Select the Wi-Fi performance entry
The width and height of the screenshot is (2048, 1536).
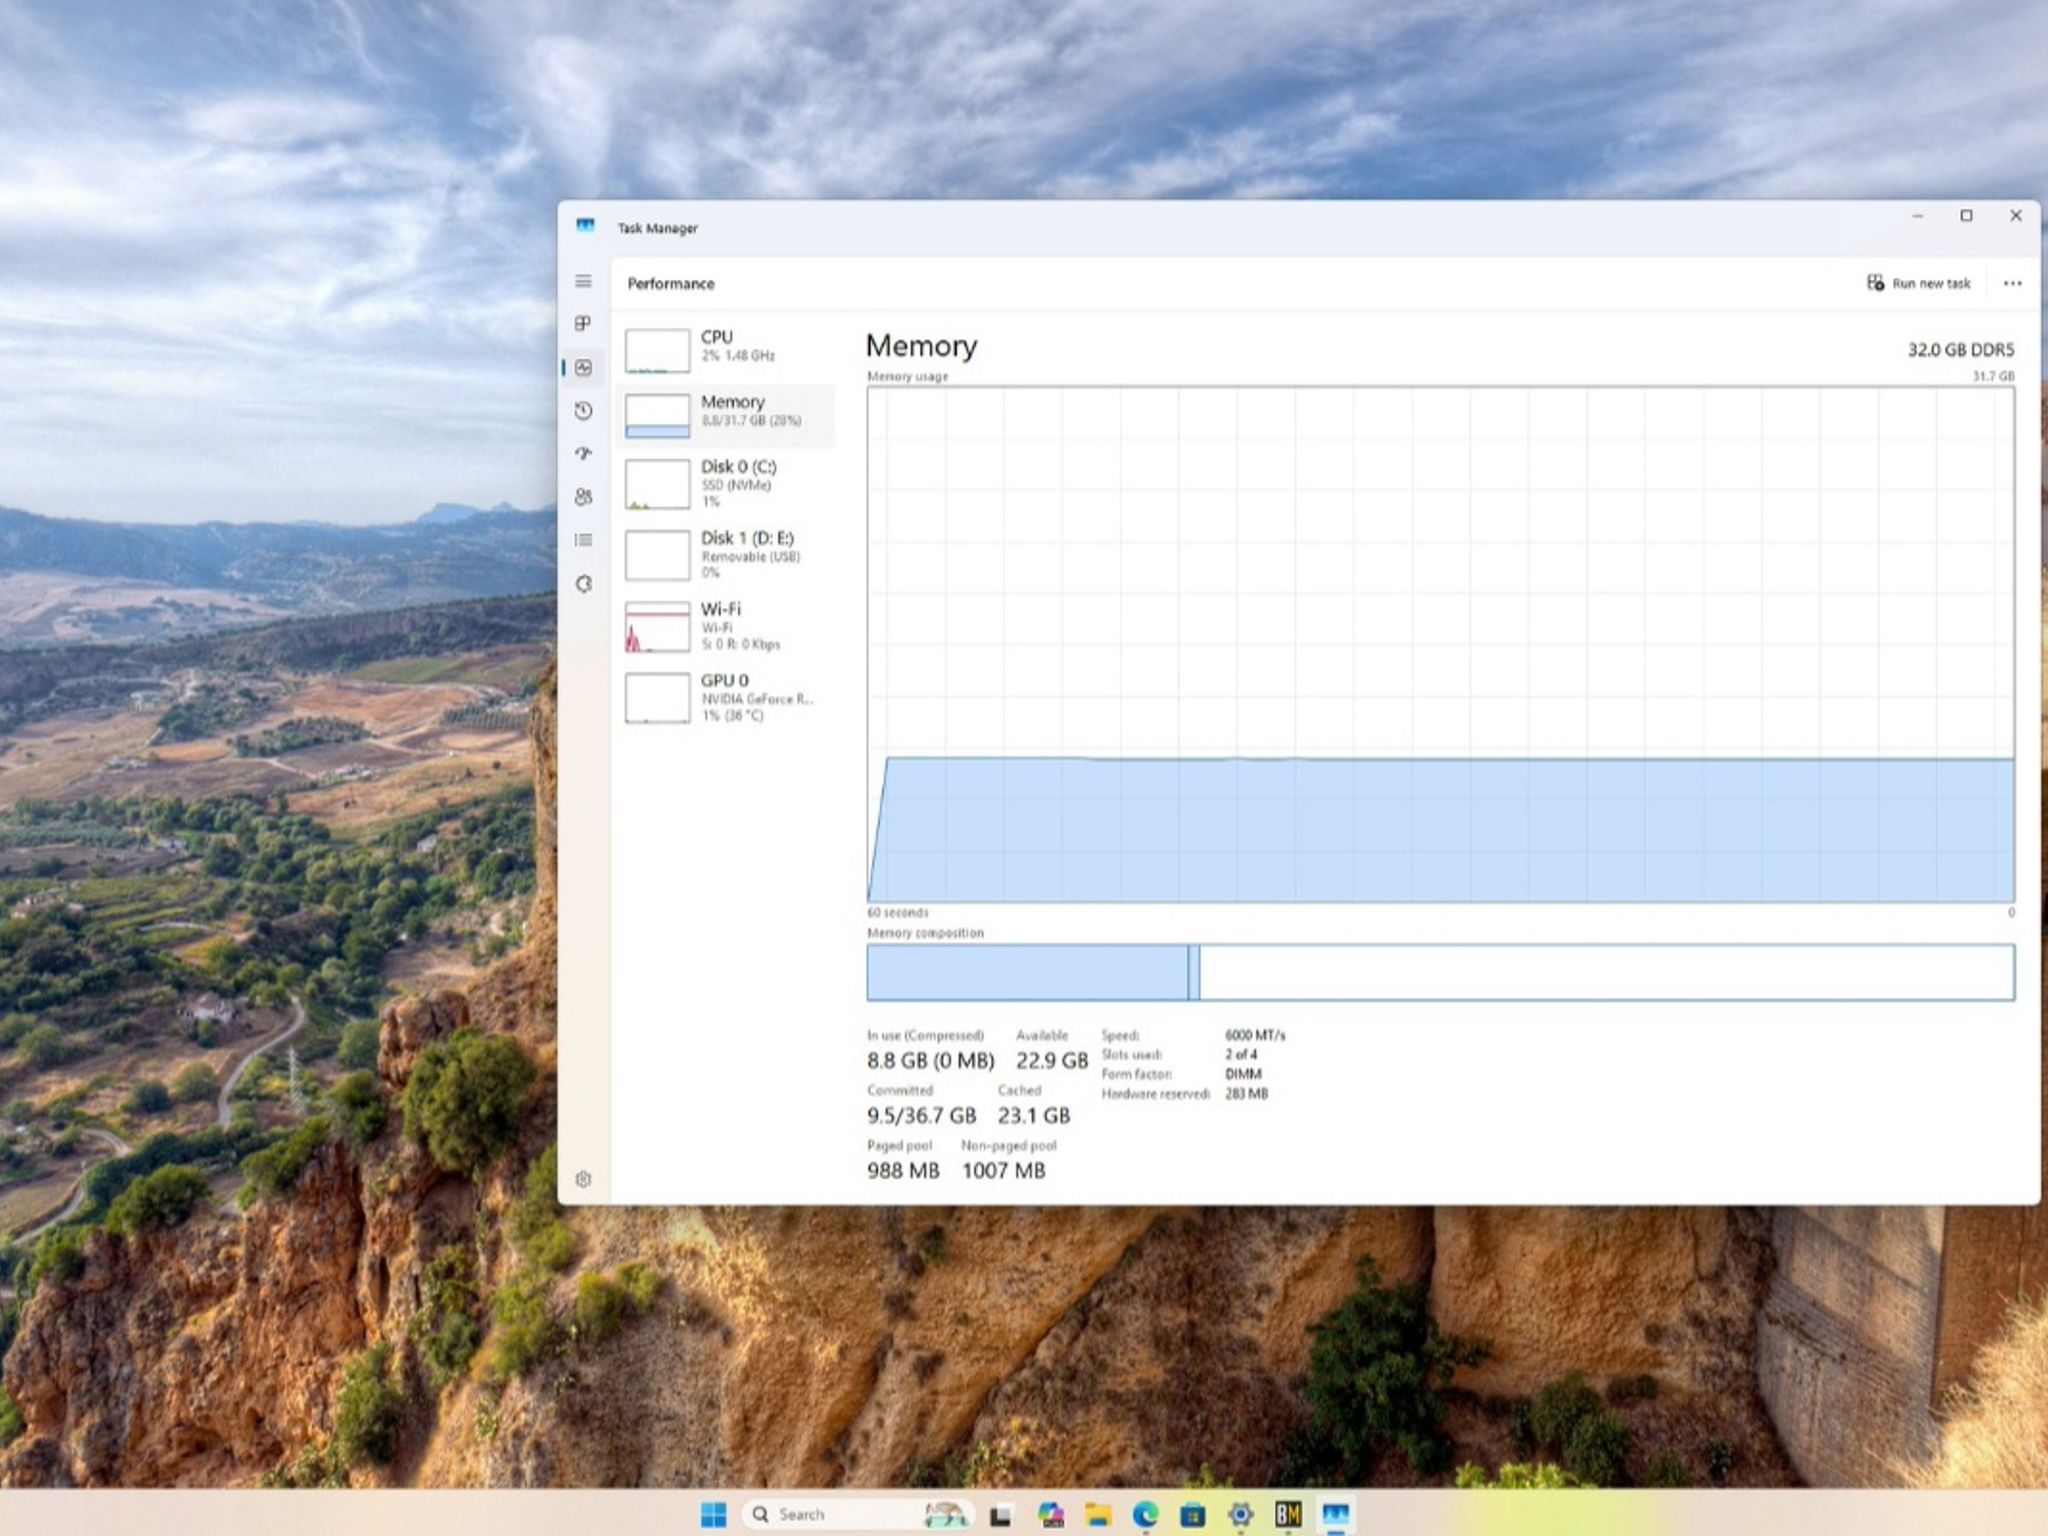pyautogui.click(x=726, y=625)
